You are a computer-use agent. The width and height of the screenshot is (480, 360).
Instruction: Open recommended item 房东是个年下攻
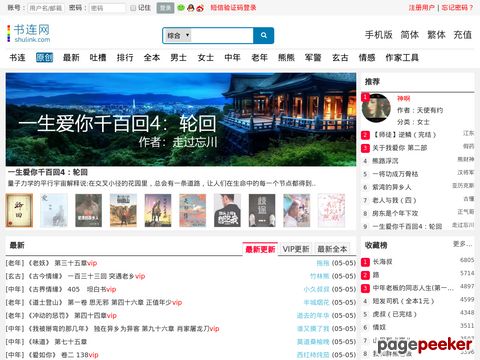395,213
